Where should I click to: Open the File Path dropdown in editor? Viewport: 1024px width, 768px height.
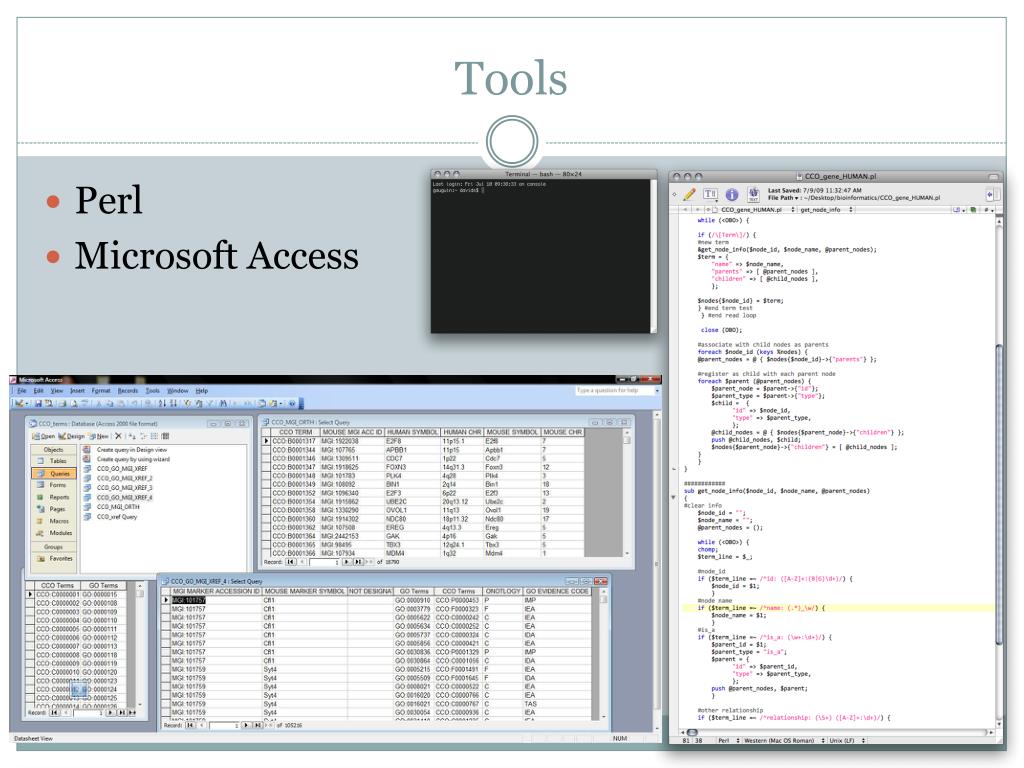pyautogui.click(x=785, y=198)
